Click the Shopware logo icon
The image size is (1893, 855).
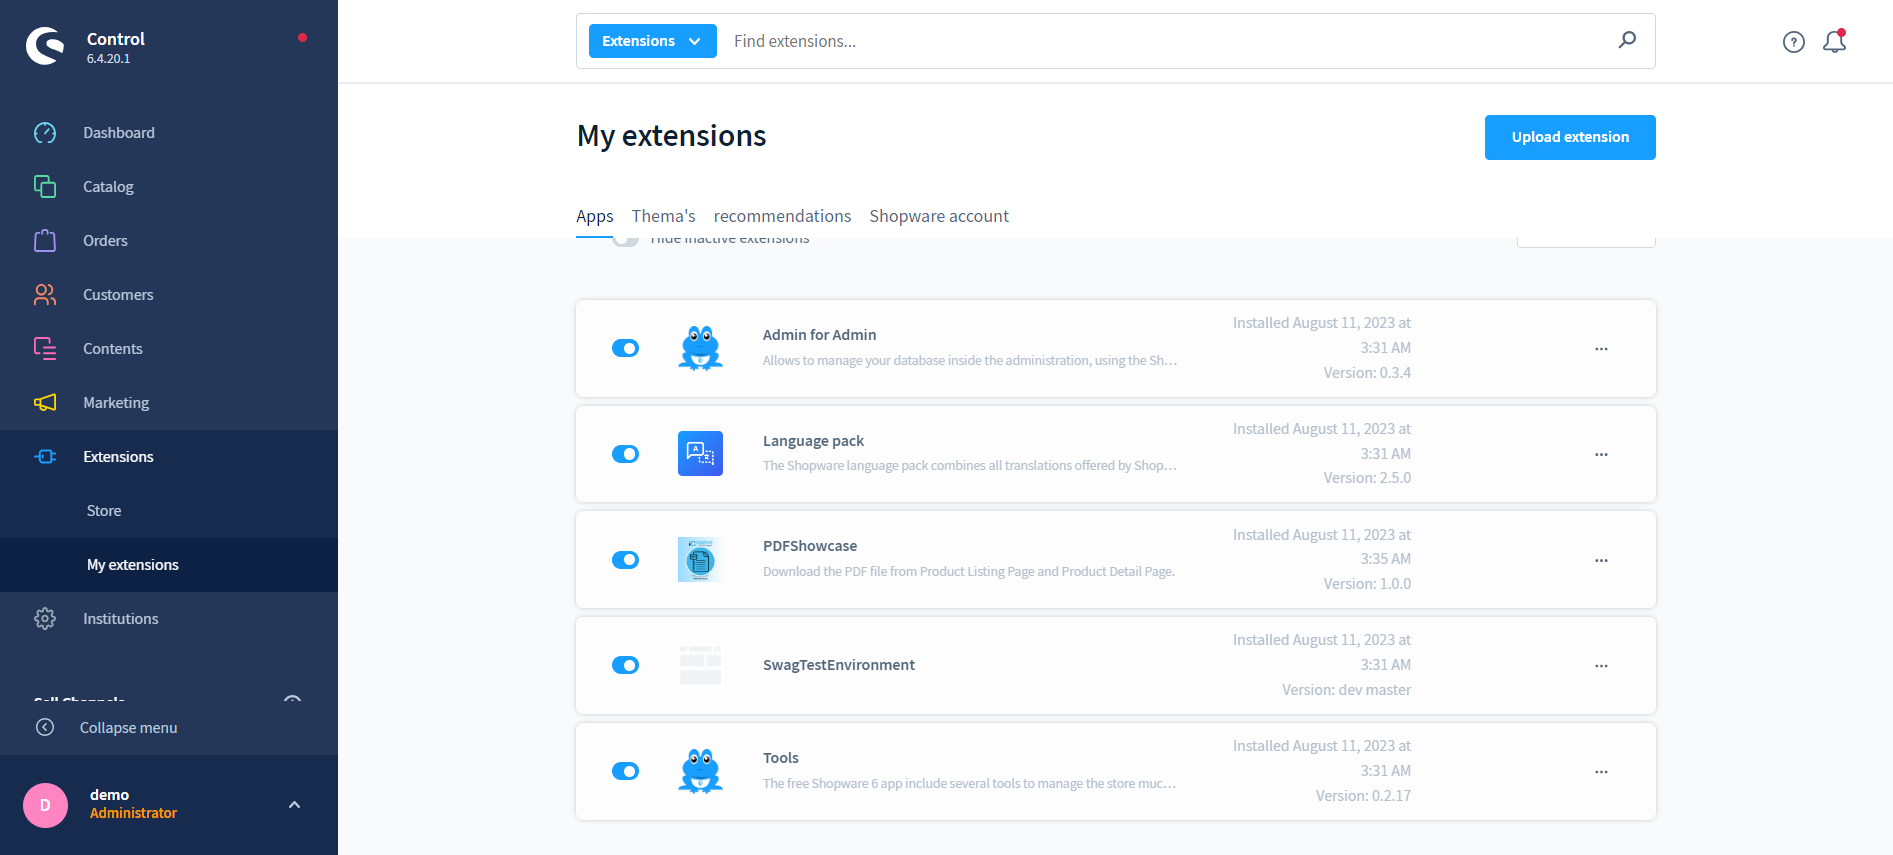[x=45, y=46]
